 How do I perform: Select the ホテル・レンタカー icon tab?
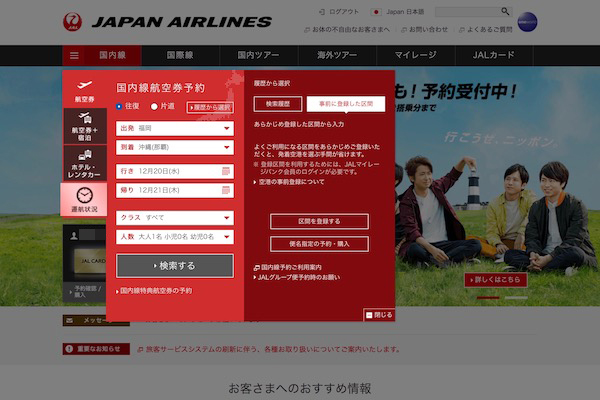click(x=85, y=163)
